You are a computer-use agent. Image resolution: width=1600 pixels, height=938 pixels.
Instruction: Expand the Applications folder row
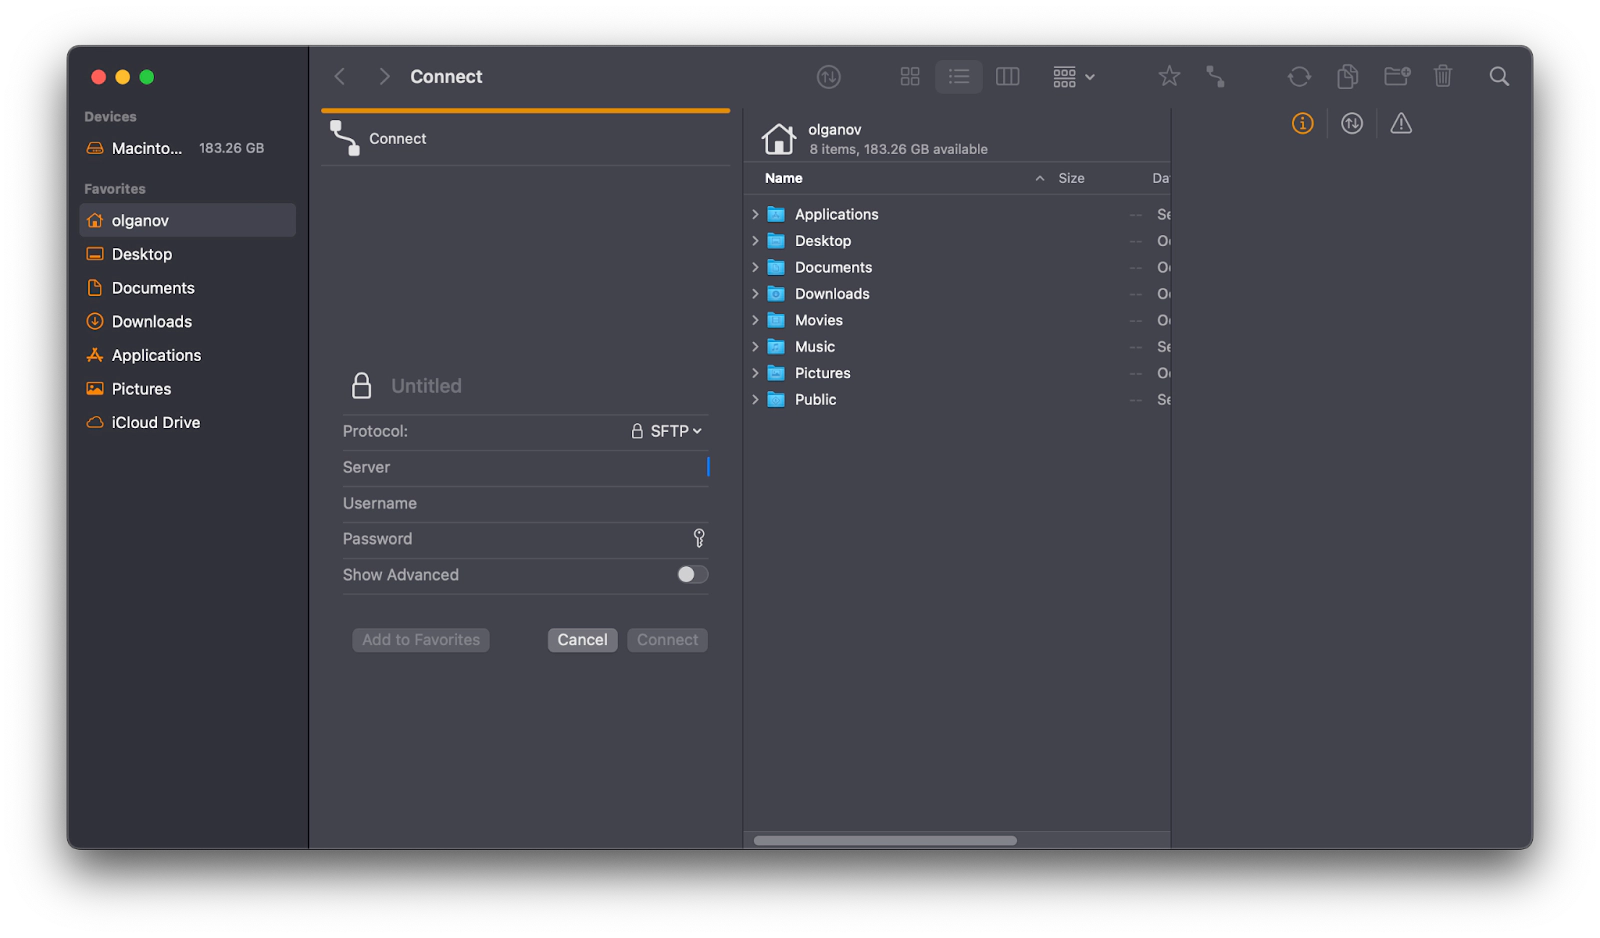pyautogui.click(x=755, y=215)
